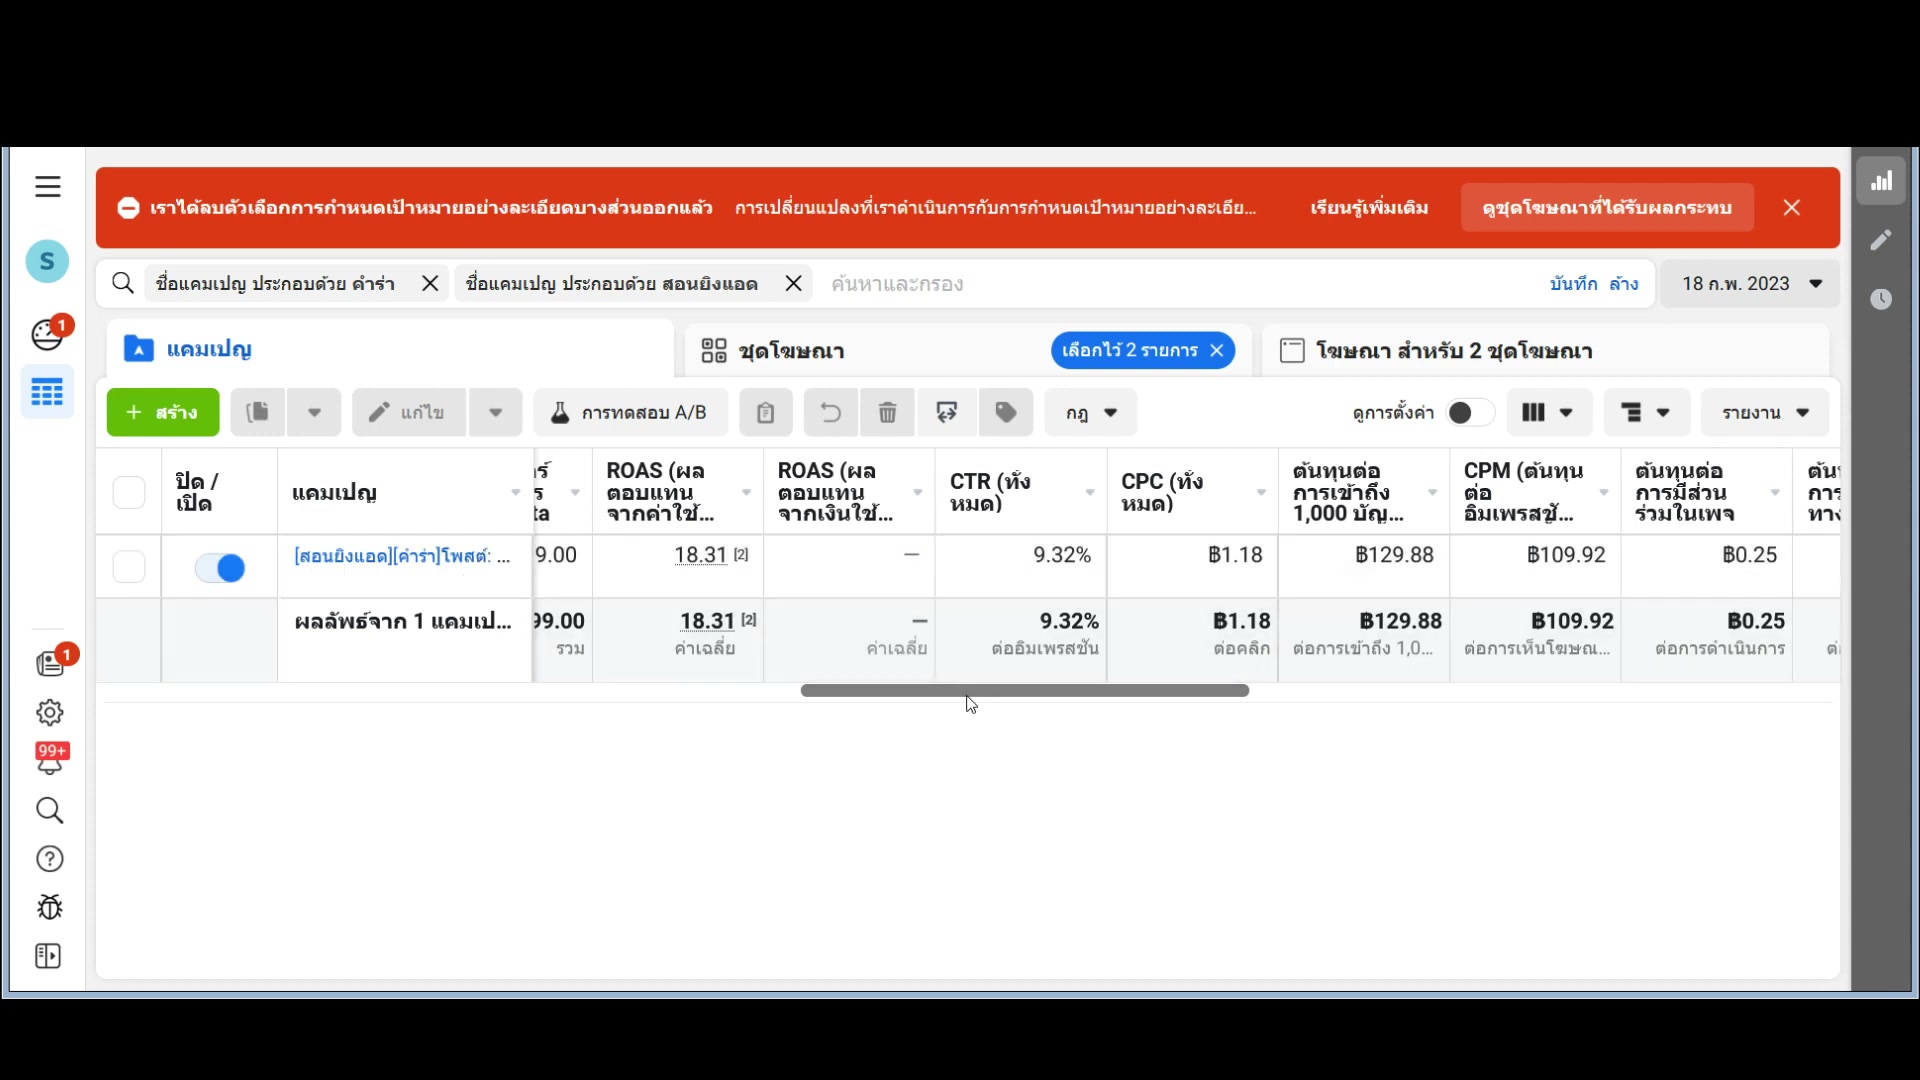The image size is (1920, 1080).
Task: Open the charts icon in right panel
Action: pyautogui.click(x=1881, y=181)
